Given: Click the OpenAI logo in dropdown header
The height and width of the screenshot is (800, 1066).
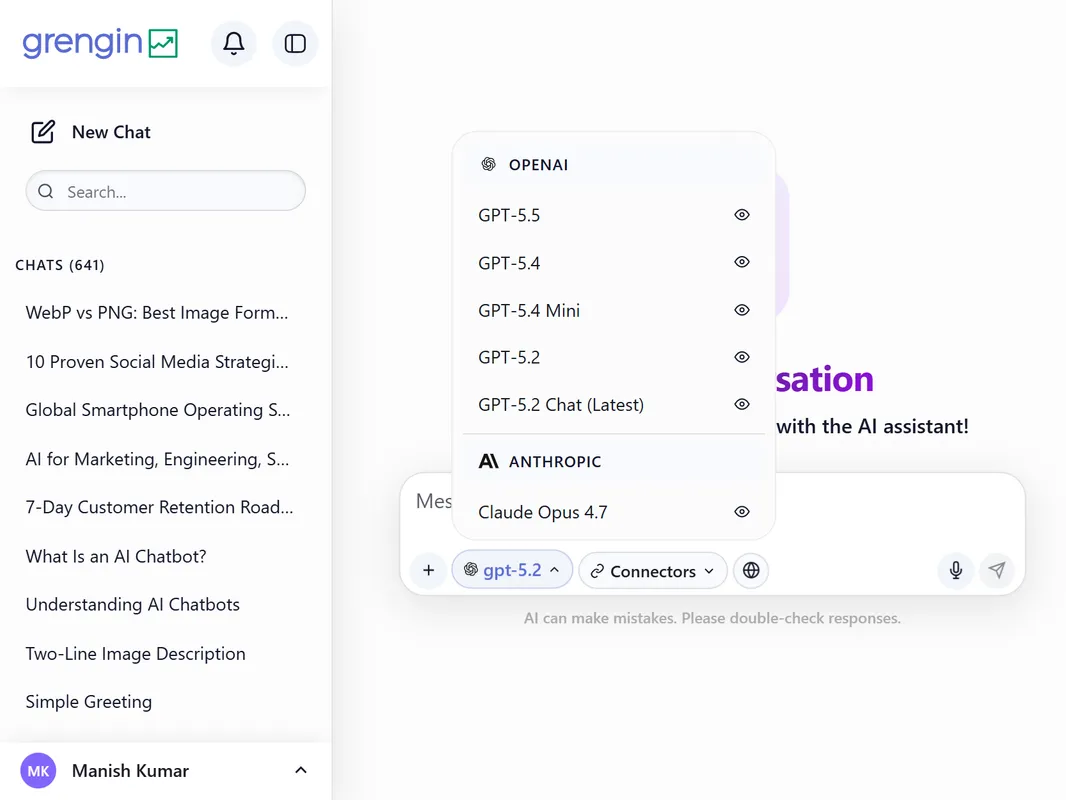Looking at the screenshot, I should click(x=488, y=164).
